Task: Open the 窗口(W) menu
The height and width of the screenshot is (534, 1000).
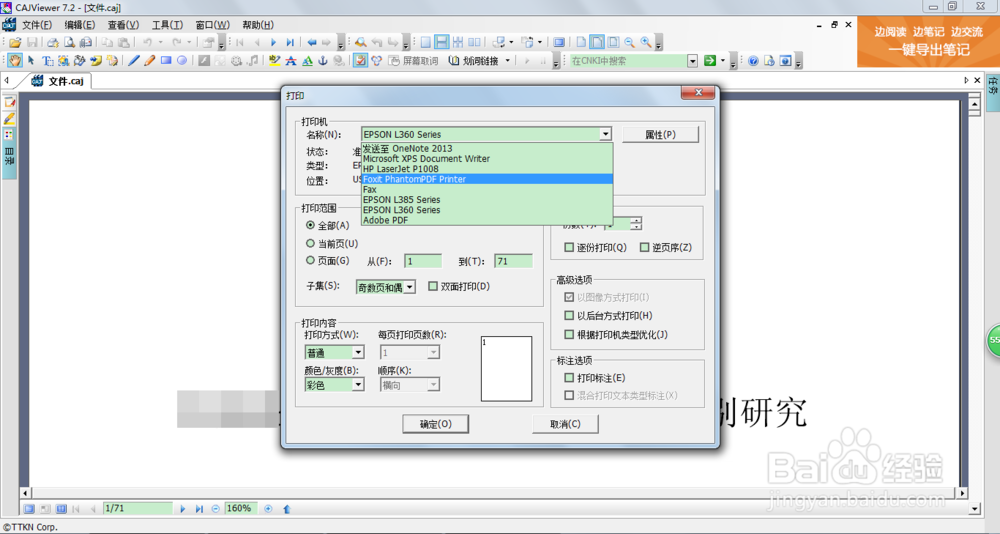Action: pos(212,25)
